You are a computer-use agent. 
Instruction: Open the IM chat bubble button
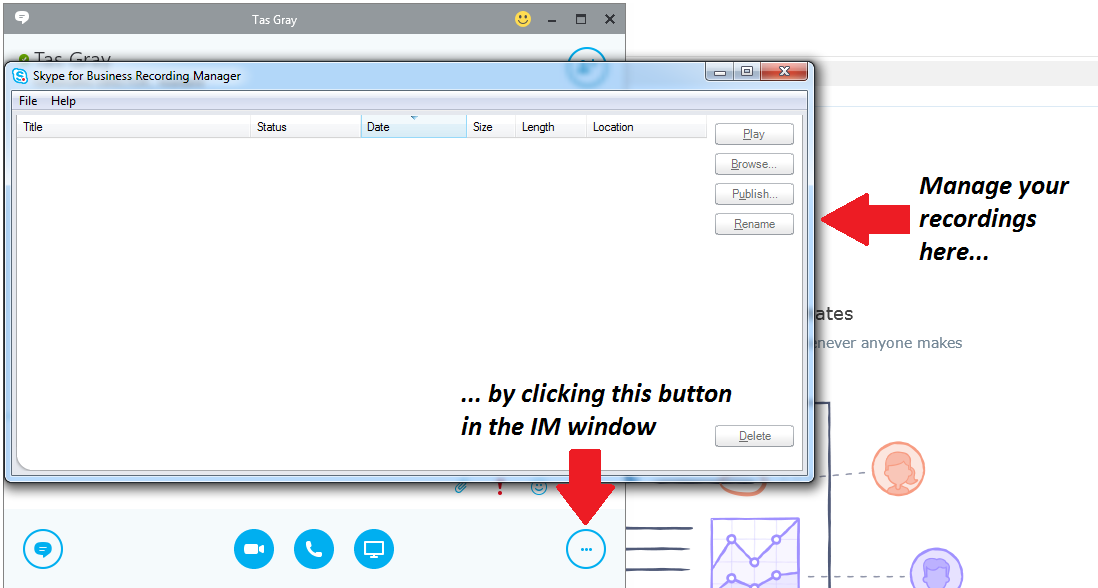[x=43, y=549]
